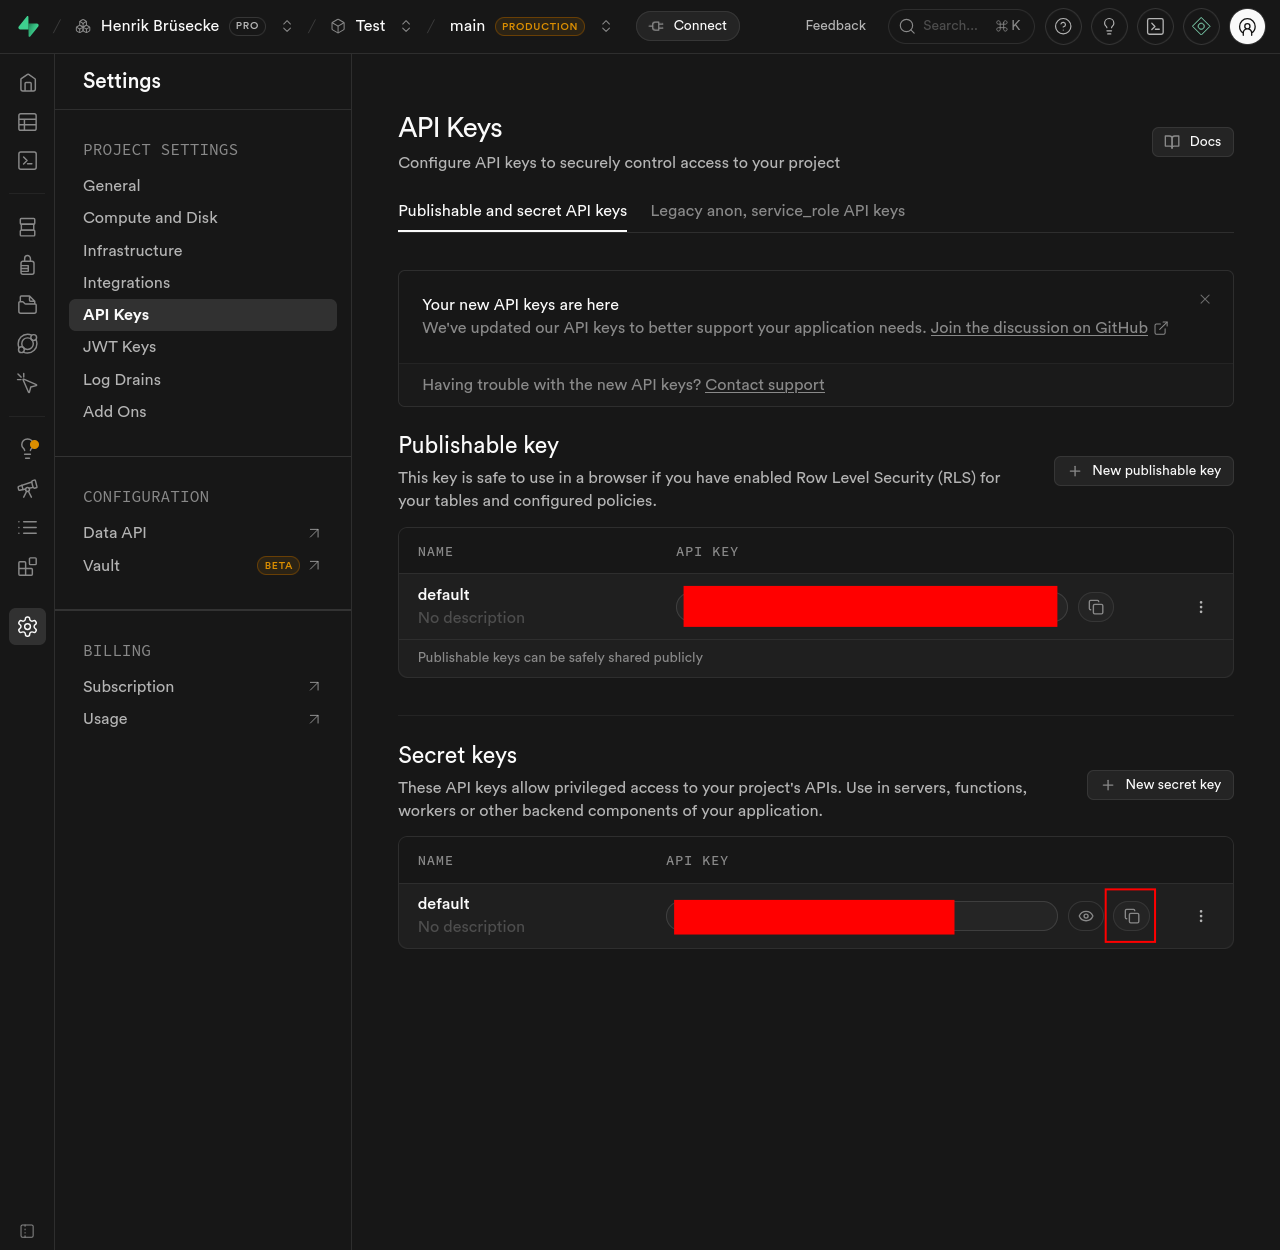Open the Authentication section from the sidebar

(x=27, y=265)
